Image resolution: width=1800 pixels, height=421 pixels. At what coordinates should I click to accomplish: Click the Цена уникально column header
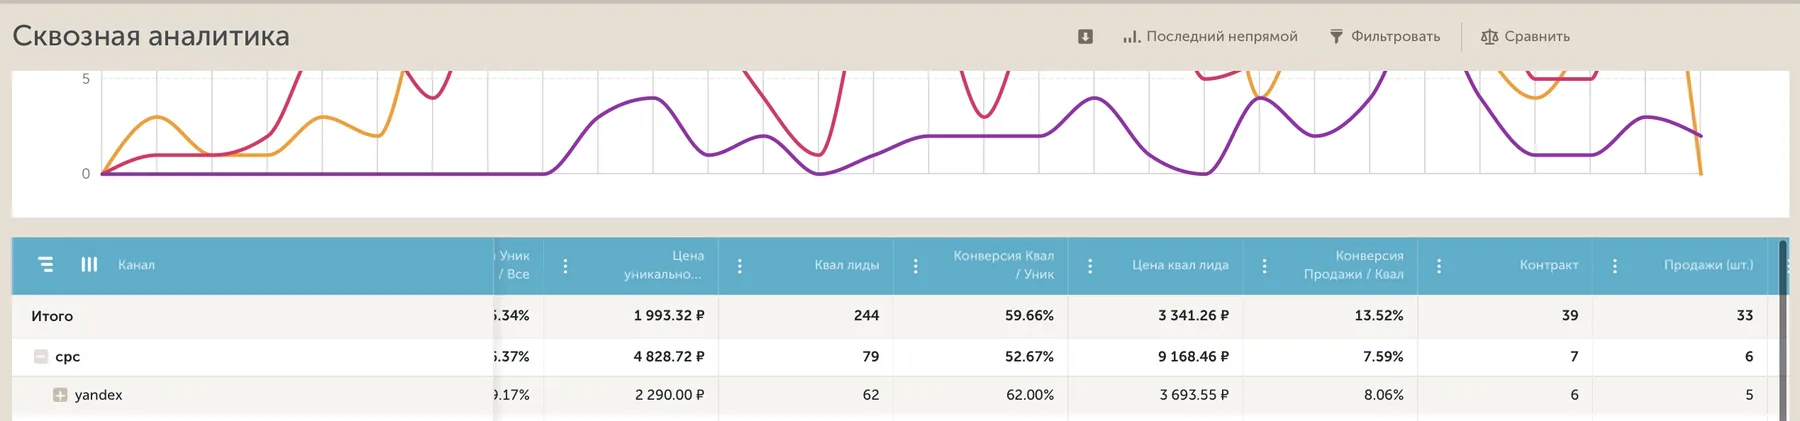point(664,265)
